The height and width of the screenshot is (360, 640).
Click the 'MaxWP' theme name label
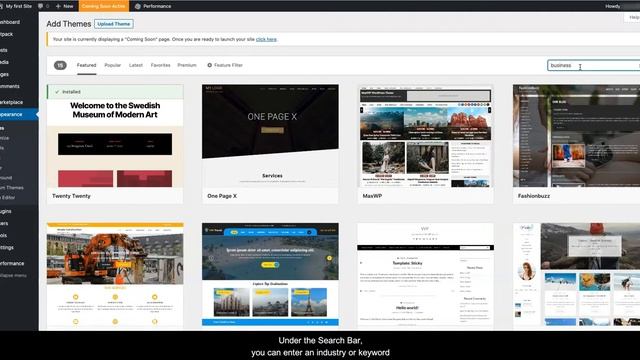372,196
